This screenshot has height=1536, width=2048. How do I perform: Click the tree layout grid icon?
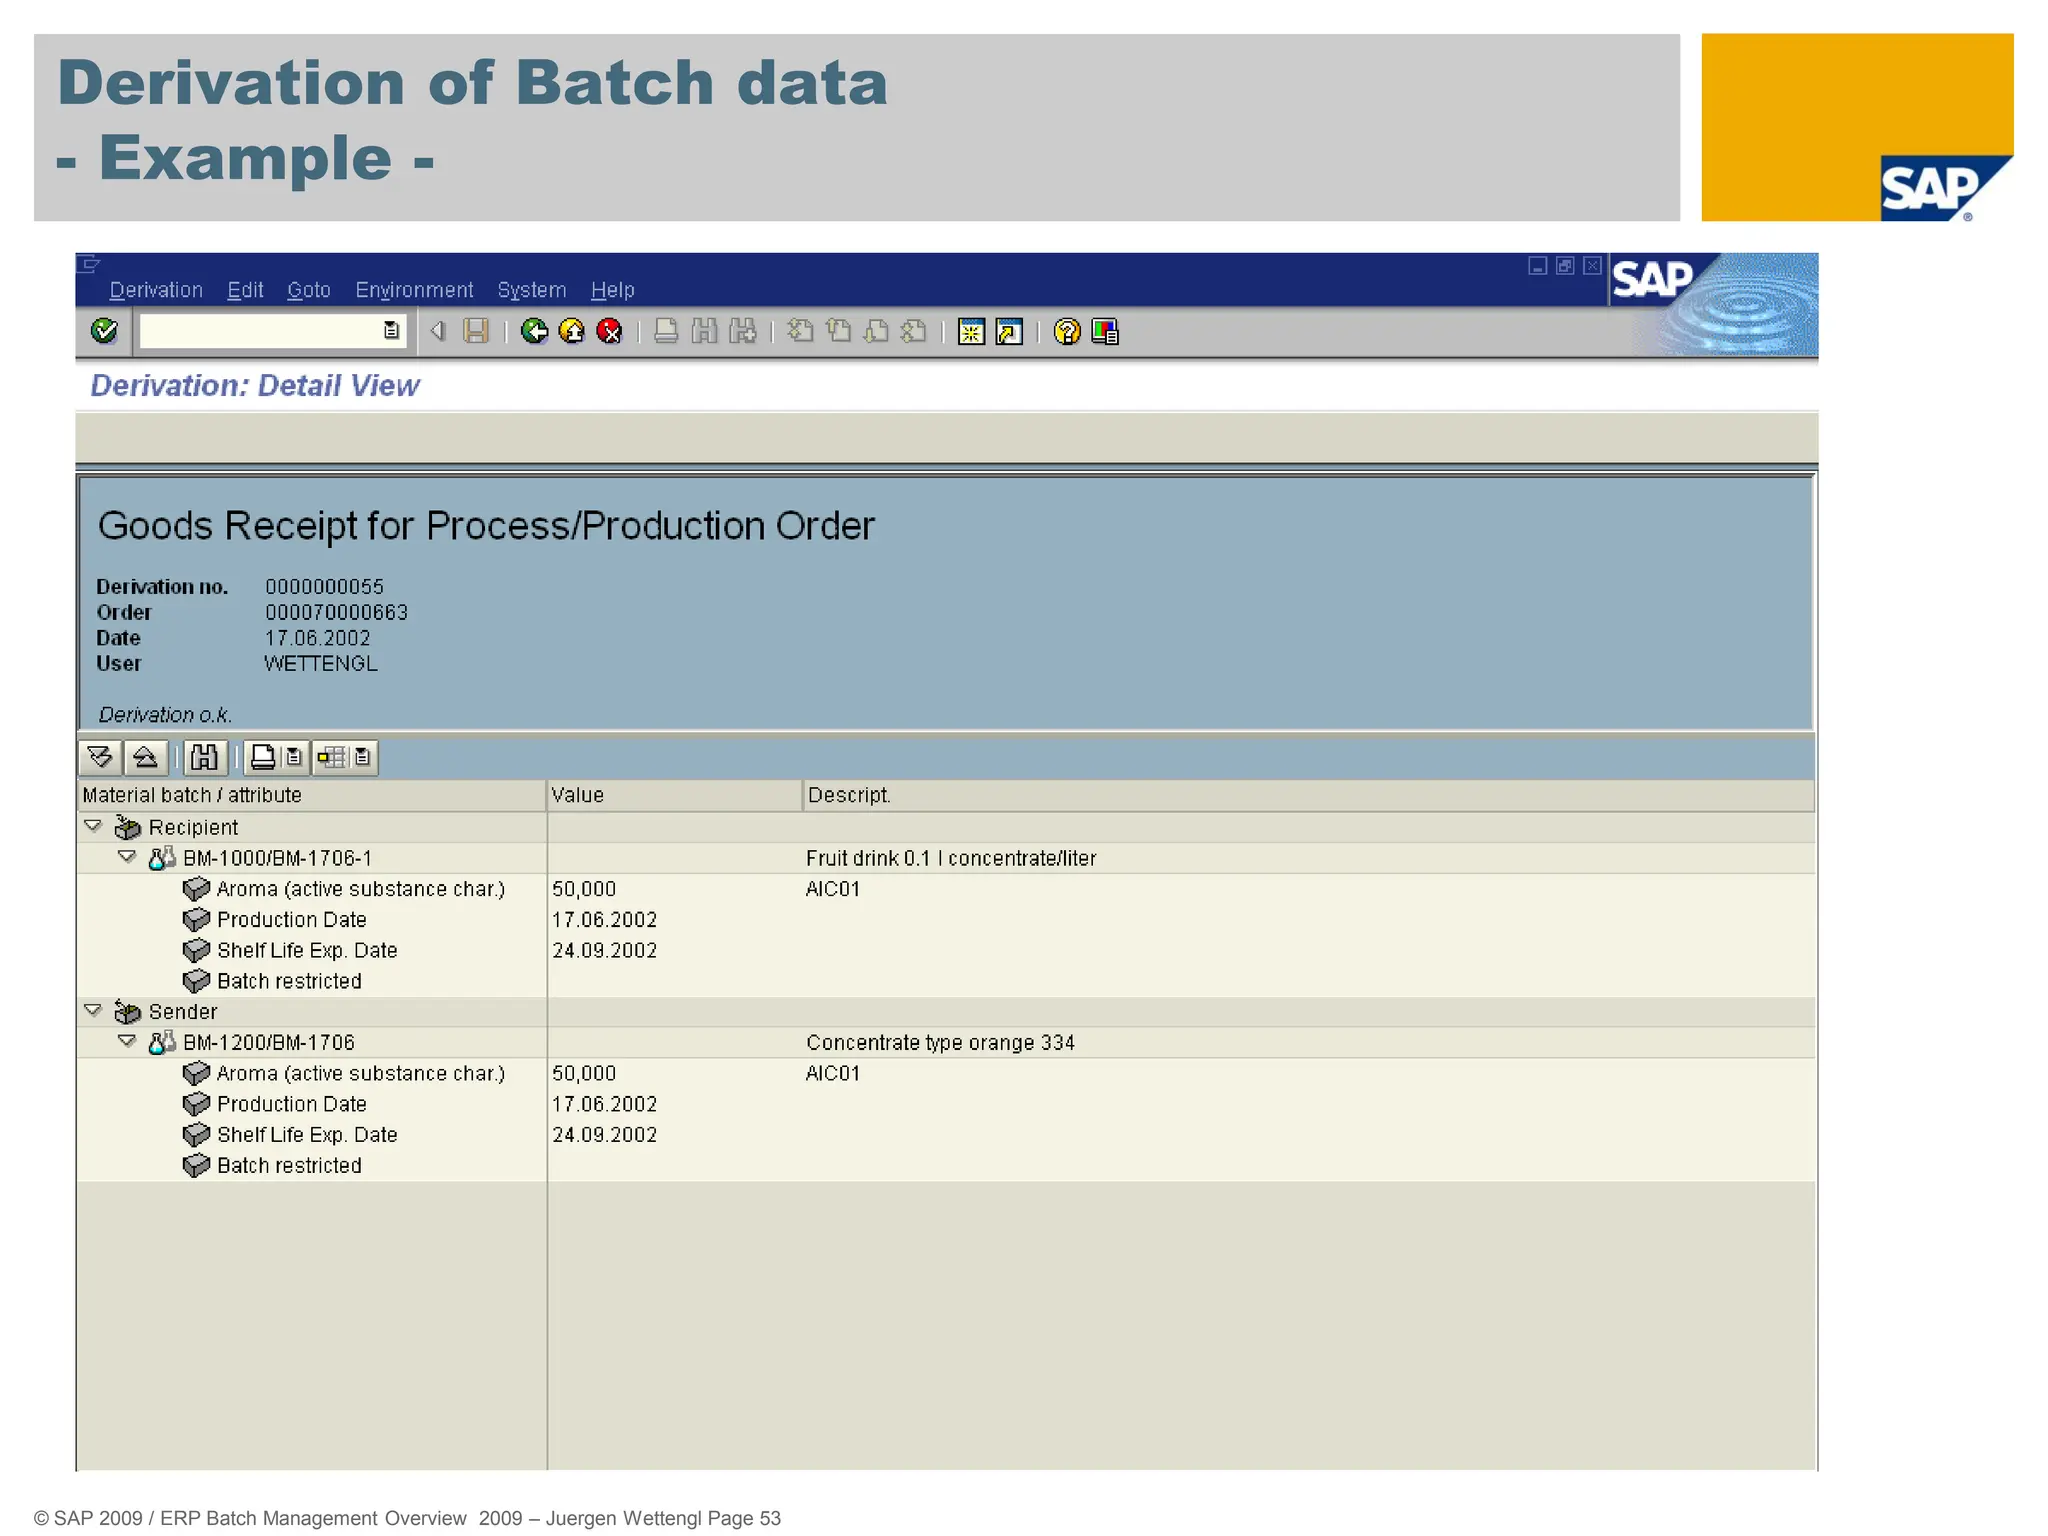(331, 757)
